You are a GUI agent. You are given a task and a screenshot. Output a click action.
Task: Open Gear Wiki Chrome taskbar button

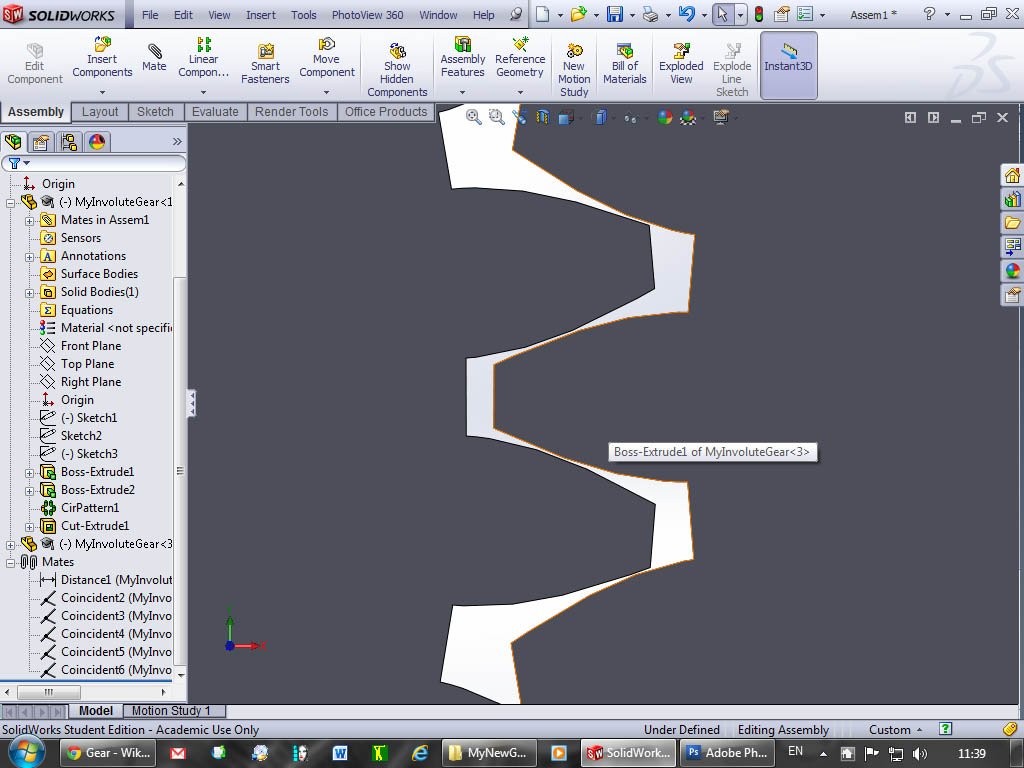[108, 752]
